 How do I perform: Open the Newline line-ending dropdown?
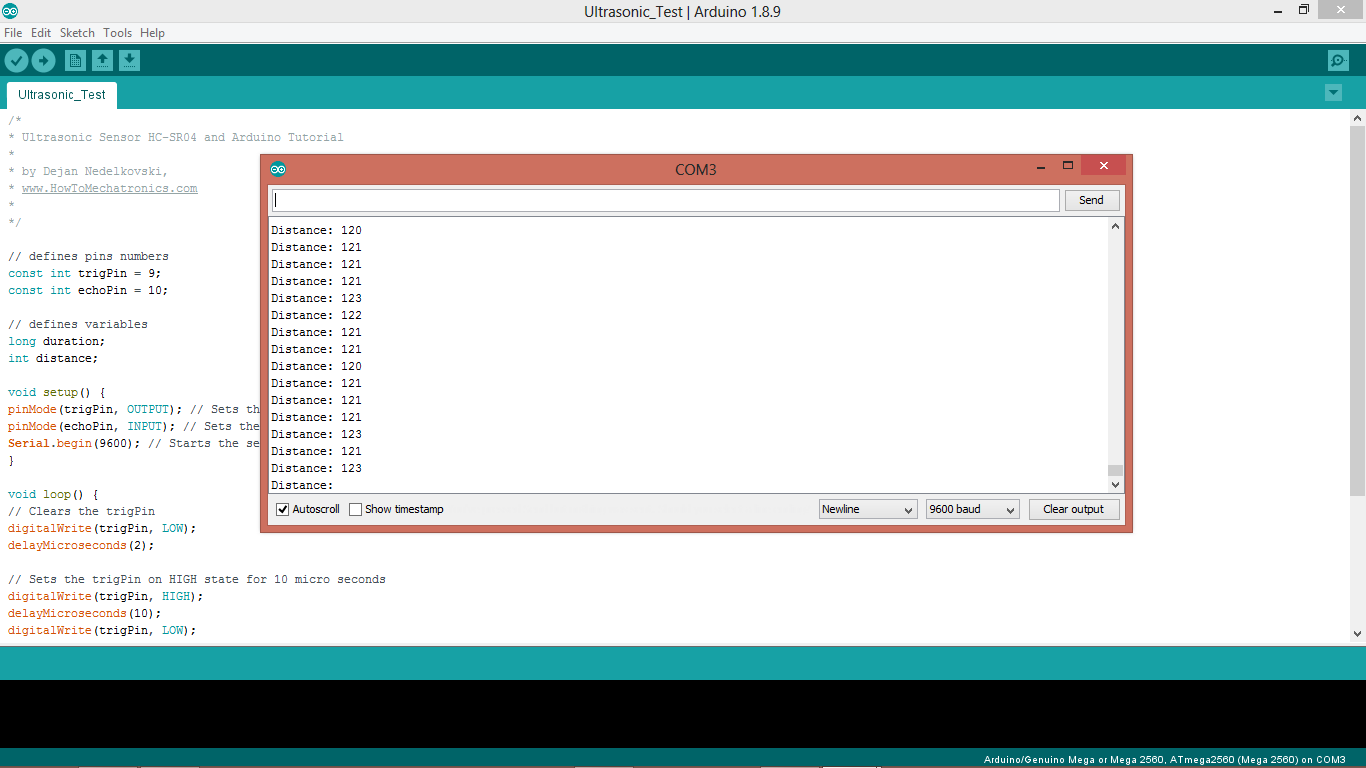coord(867,509)
